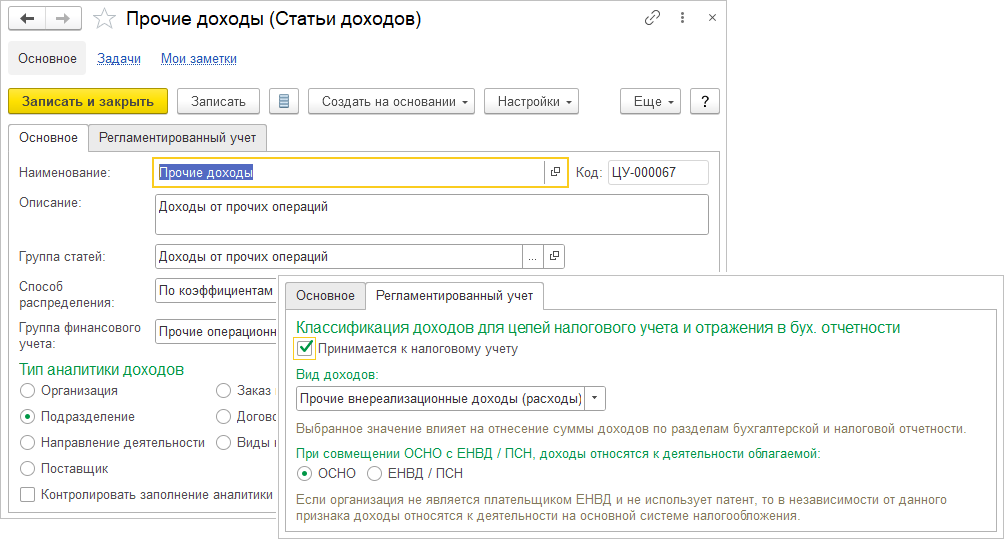The width and height of the screenshot is (1007, 542).
Task: Open the Наименование field expand icon
Action: 555,172
